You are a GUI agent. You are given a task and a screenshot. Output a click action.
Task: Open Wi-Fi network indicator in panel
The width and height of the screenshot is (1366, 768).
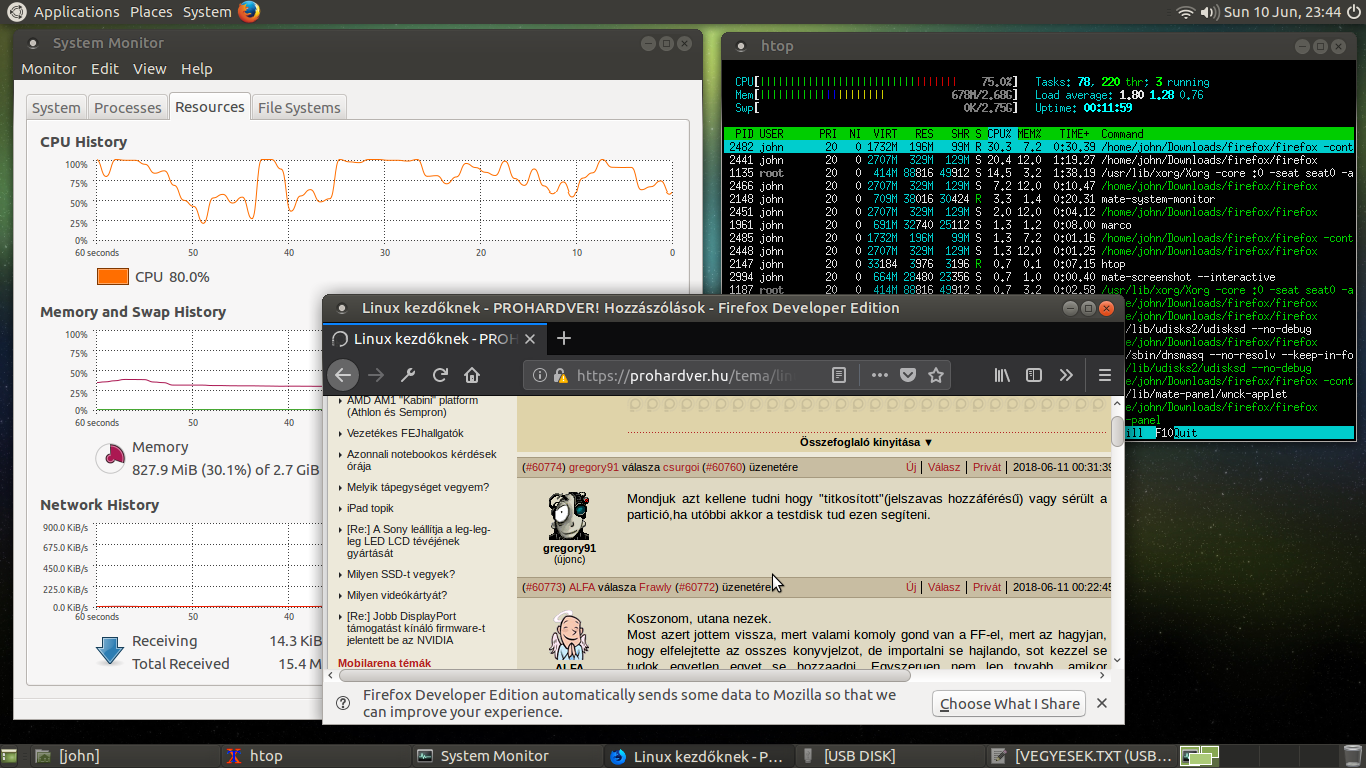click(x=1186, y=12)
